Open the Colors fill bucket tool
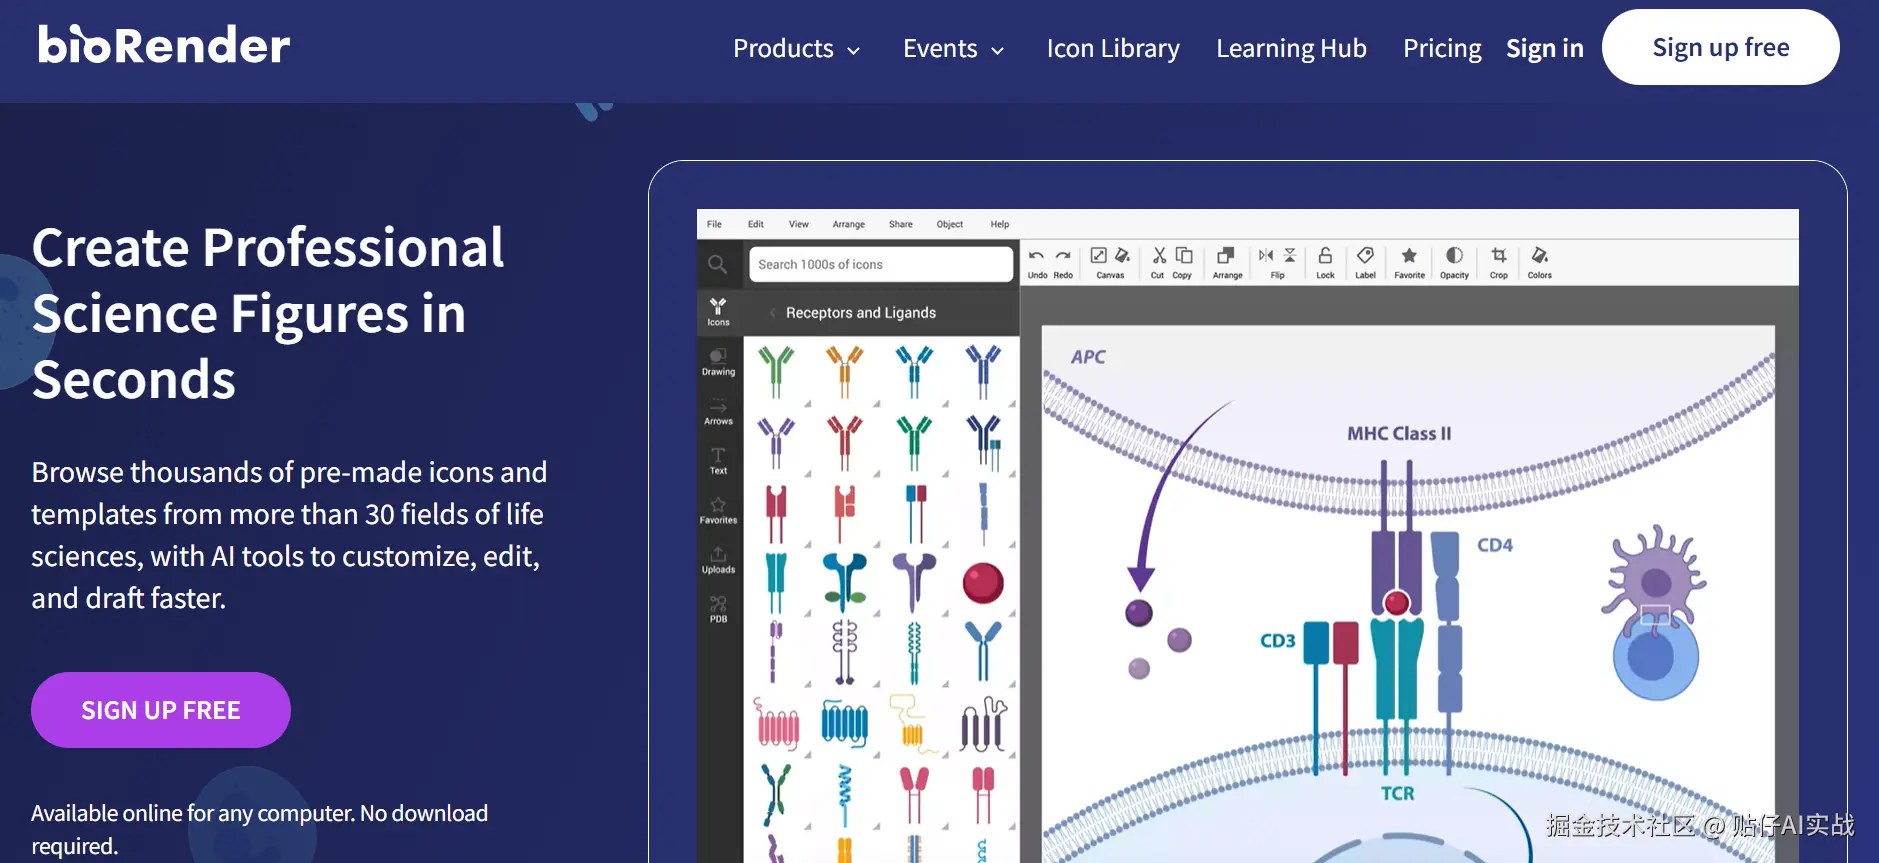The width and height of the screenshot is (1879, 863). [1540, 256]
